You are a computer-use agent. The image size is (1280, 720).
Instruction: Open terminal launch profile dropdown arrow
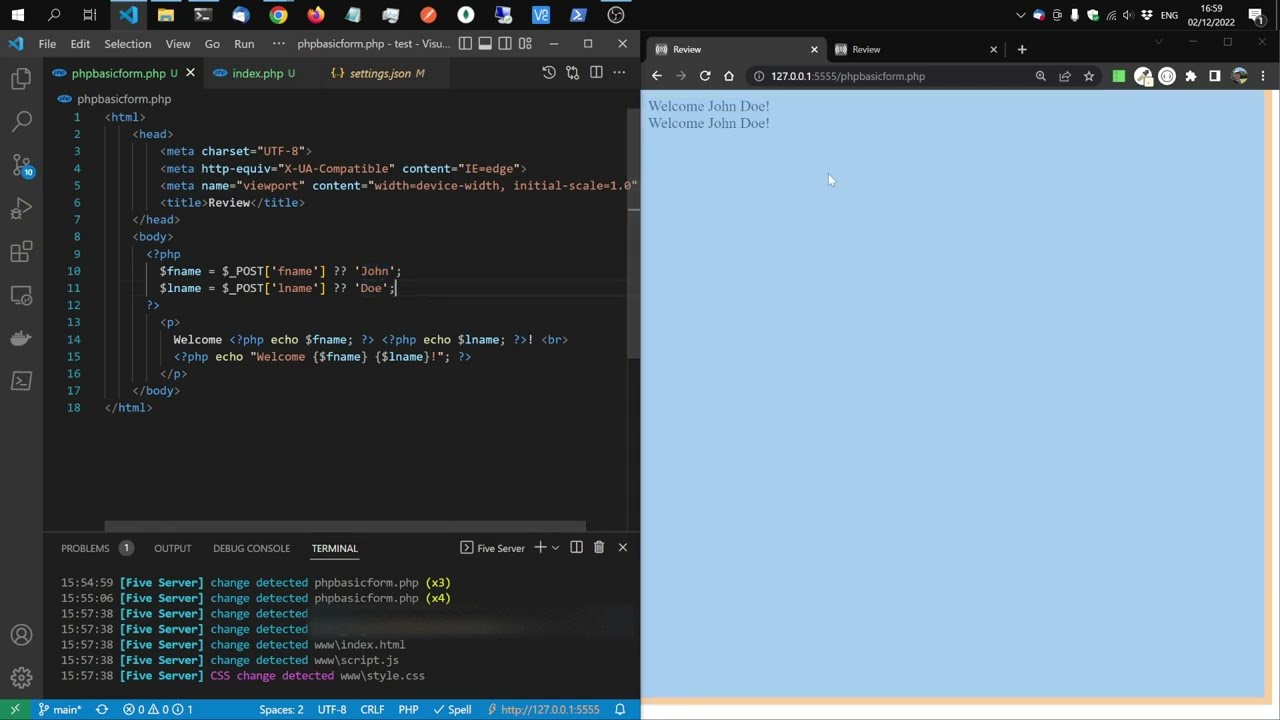pos(555,548)
